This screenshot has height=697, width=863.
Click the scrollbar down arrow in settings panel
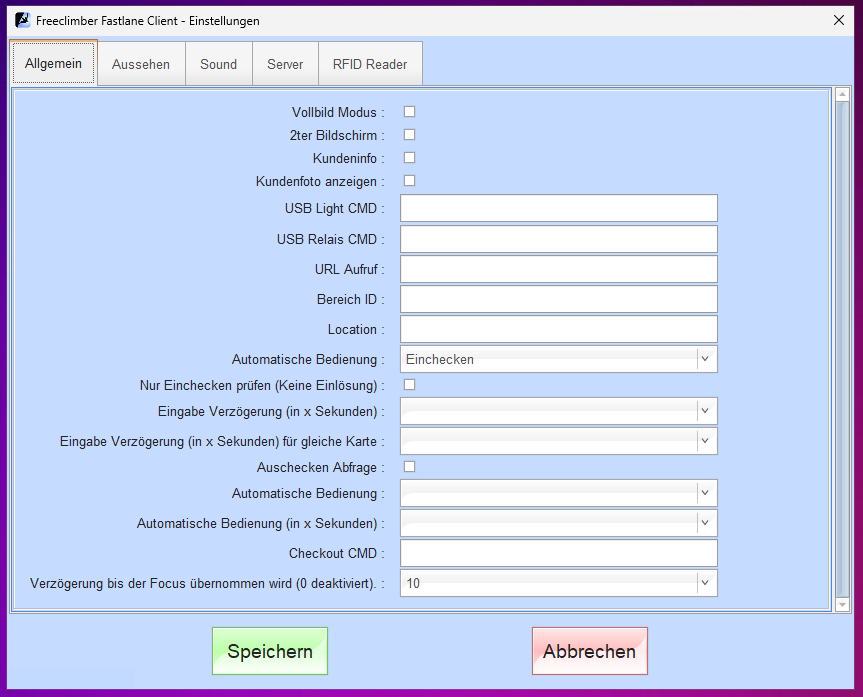tap(842, 604)
